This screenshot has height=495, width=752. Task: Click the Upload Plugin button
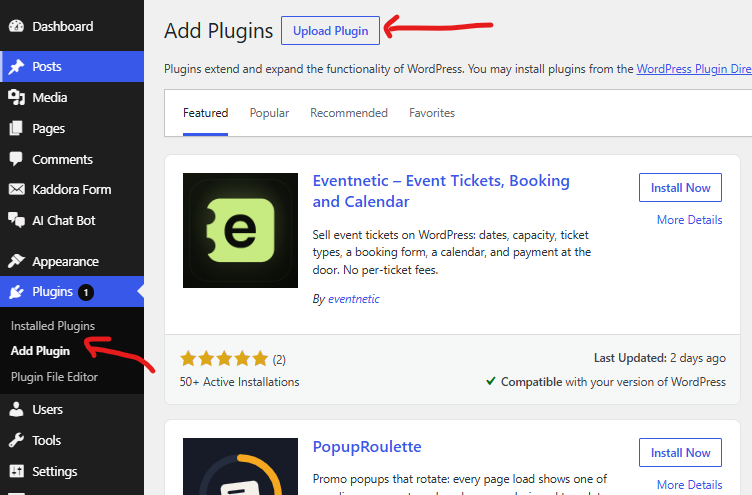click(330, 31)
